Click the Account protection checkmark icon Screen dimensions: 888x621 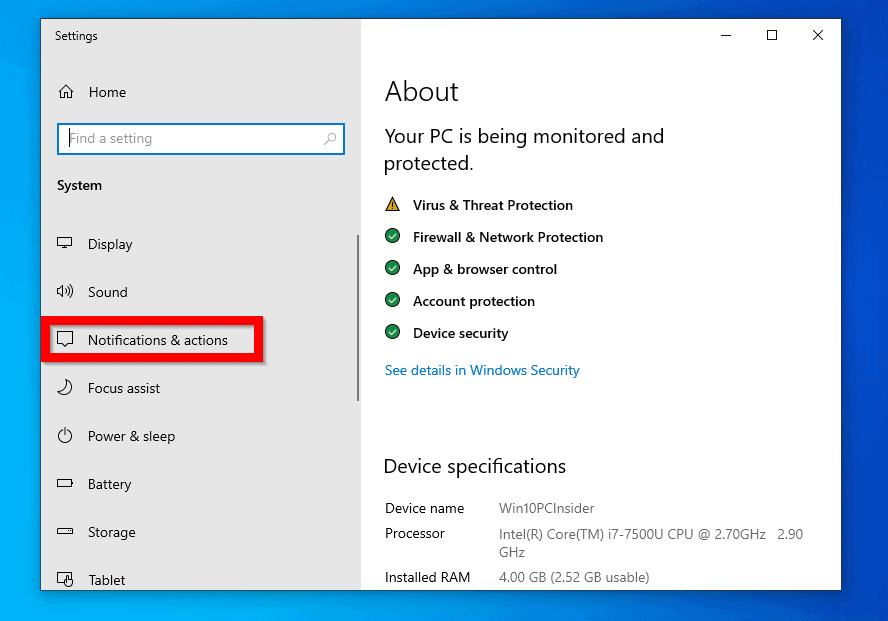point(392,300)
